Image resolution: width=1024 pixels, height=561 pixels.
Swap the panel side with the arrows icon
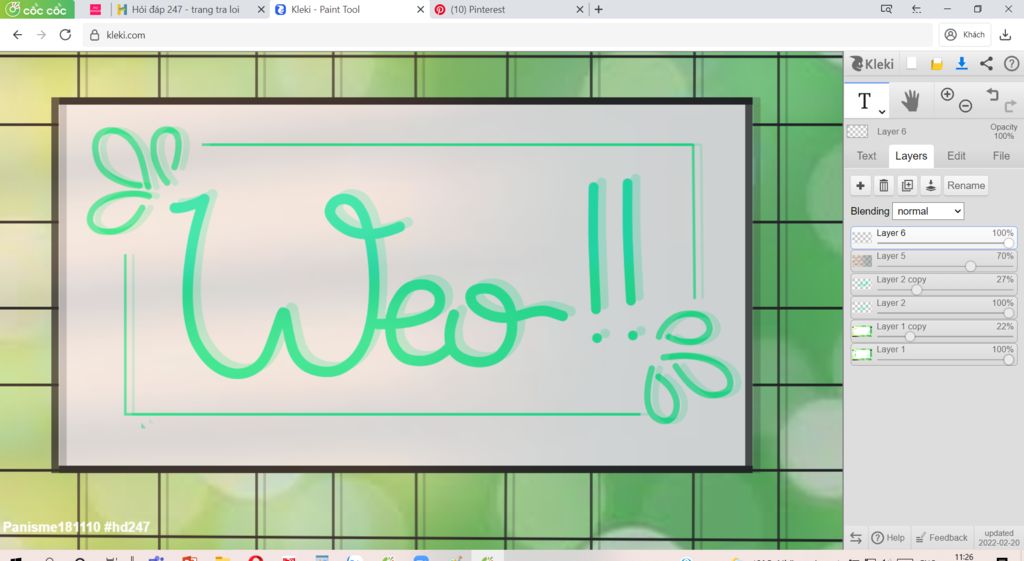(856, 537)
